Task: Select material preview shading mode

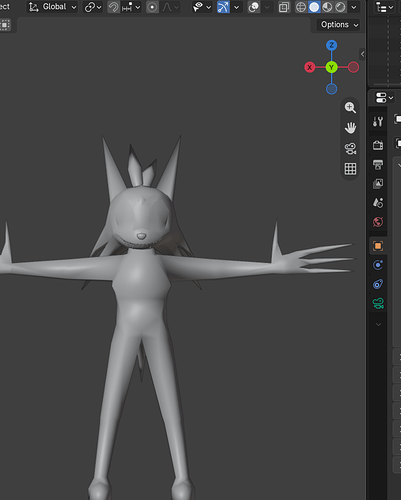Action: coord(327,7)
